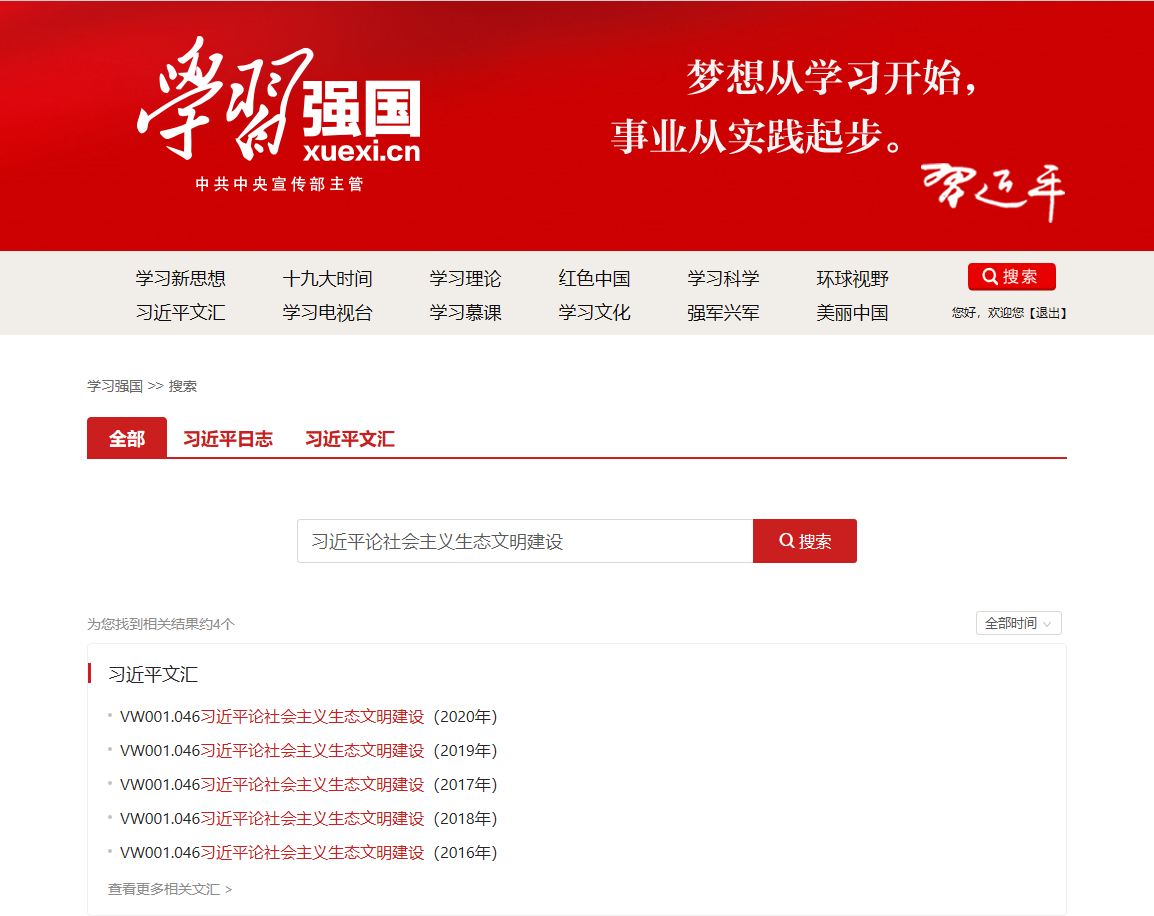The image size is (1154, 916).
Task: Click the 学习强国 xuexi.cn logo
Action: 279,99
